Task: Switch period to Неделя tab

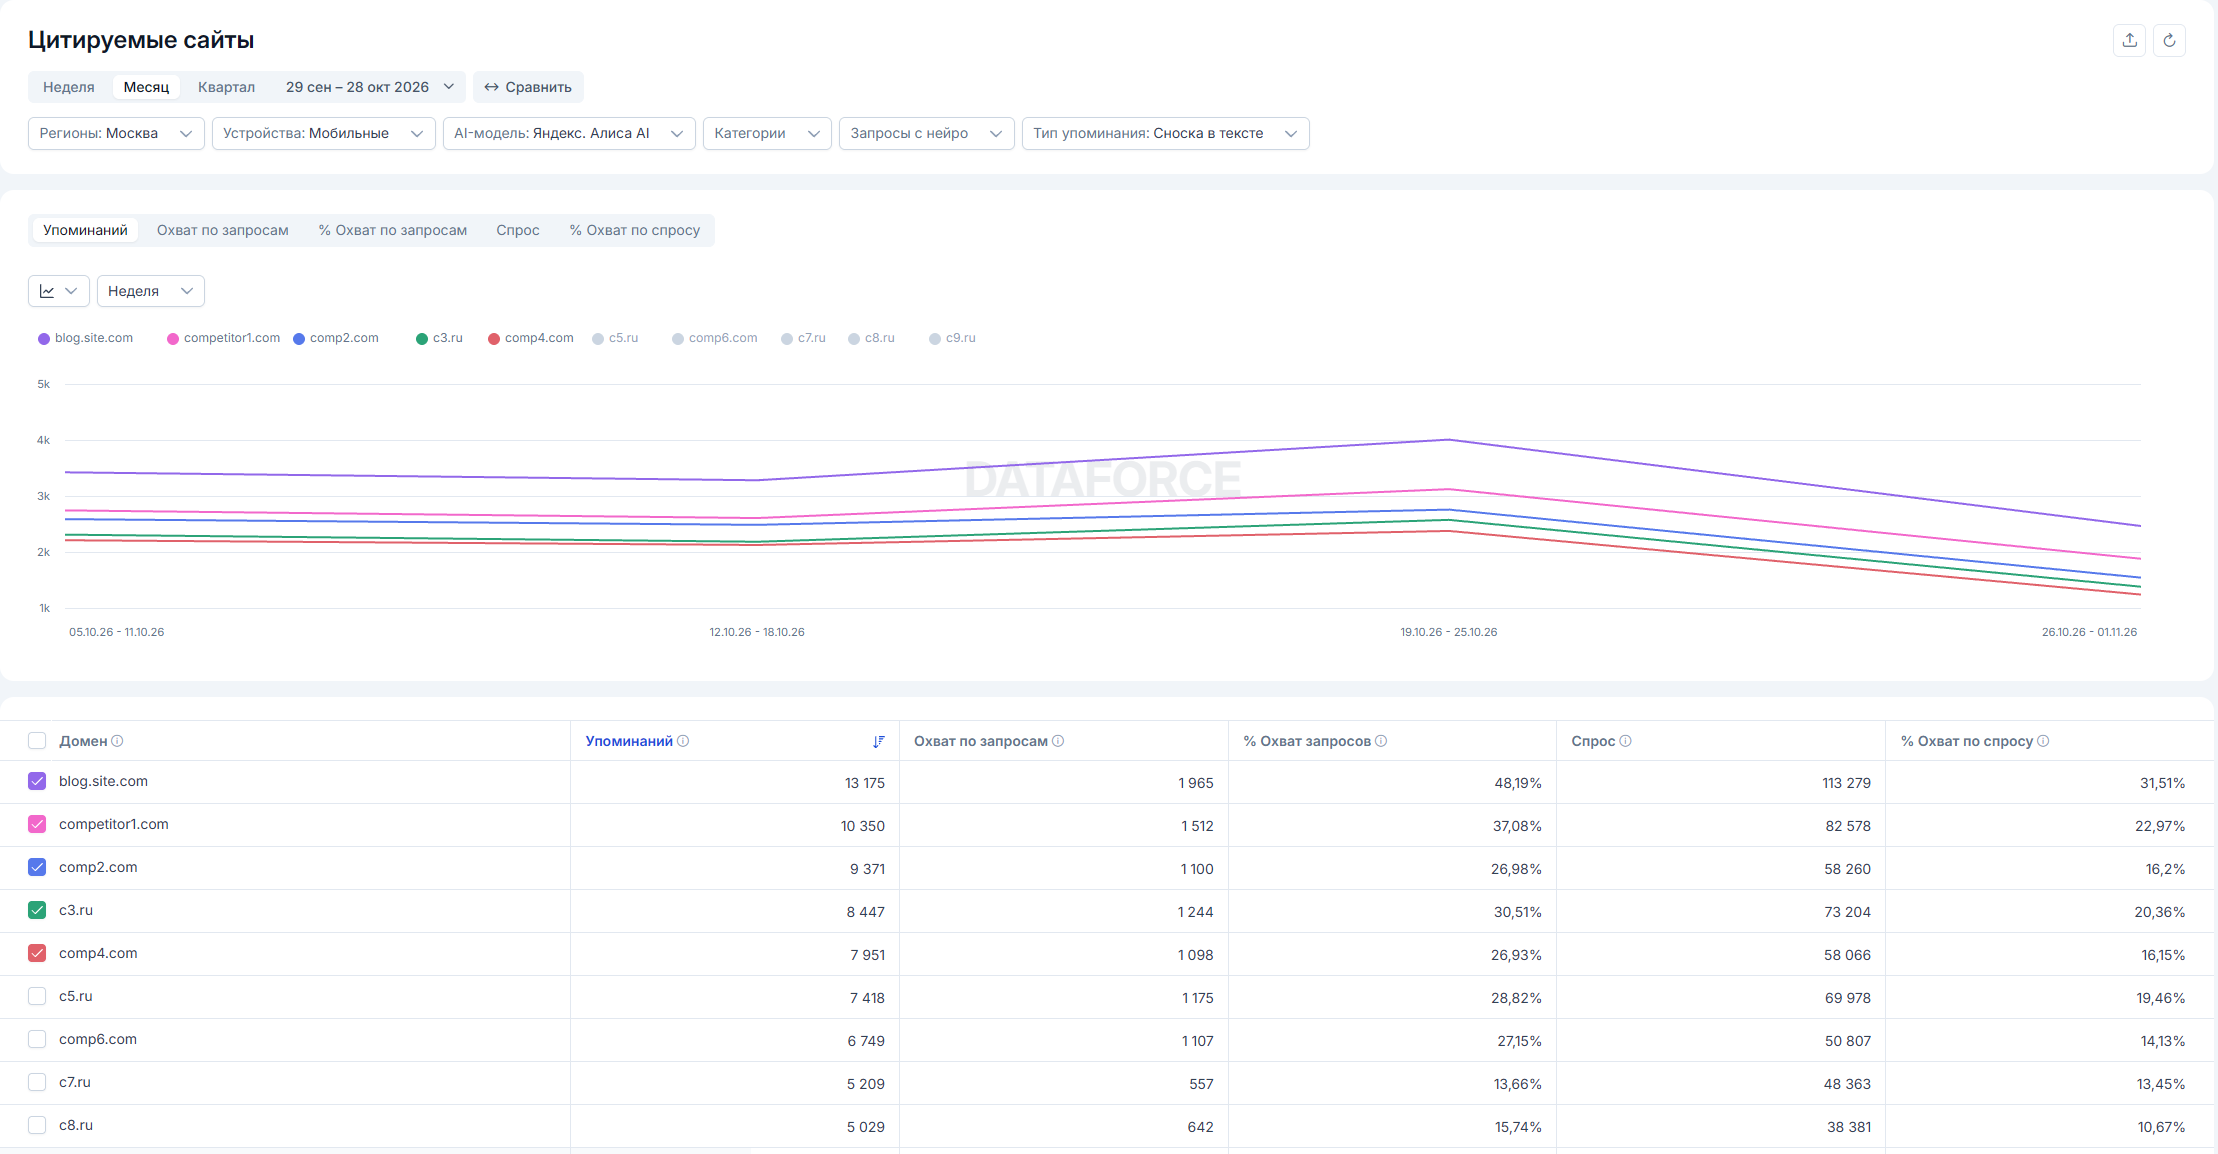Action: click(x=69, y=87)
